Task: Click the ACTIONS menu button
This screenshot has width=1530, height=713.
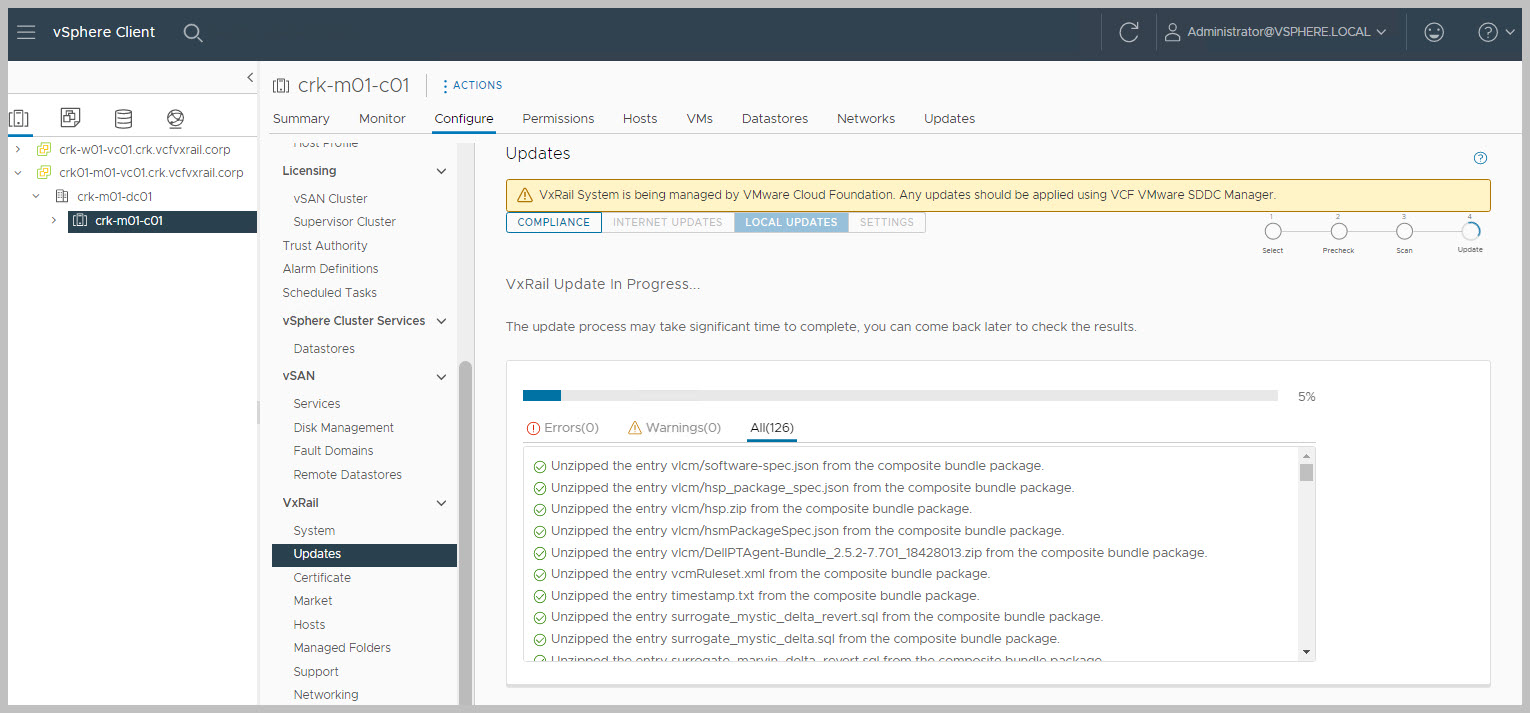Action: pyautogui.click(x=472, y=86)
